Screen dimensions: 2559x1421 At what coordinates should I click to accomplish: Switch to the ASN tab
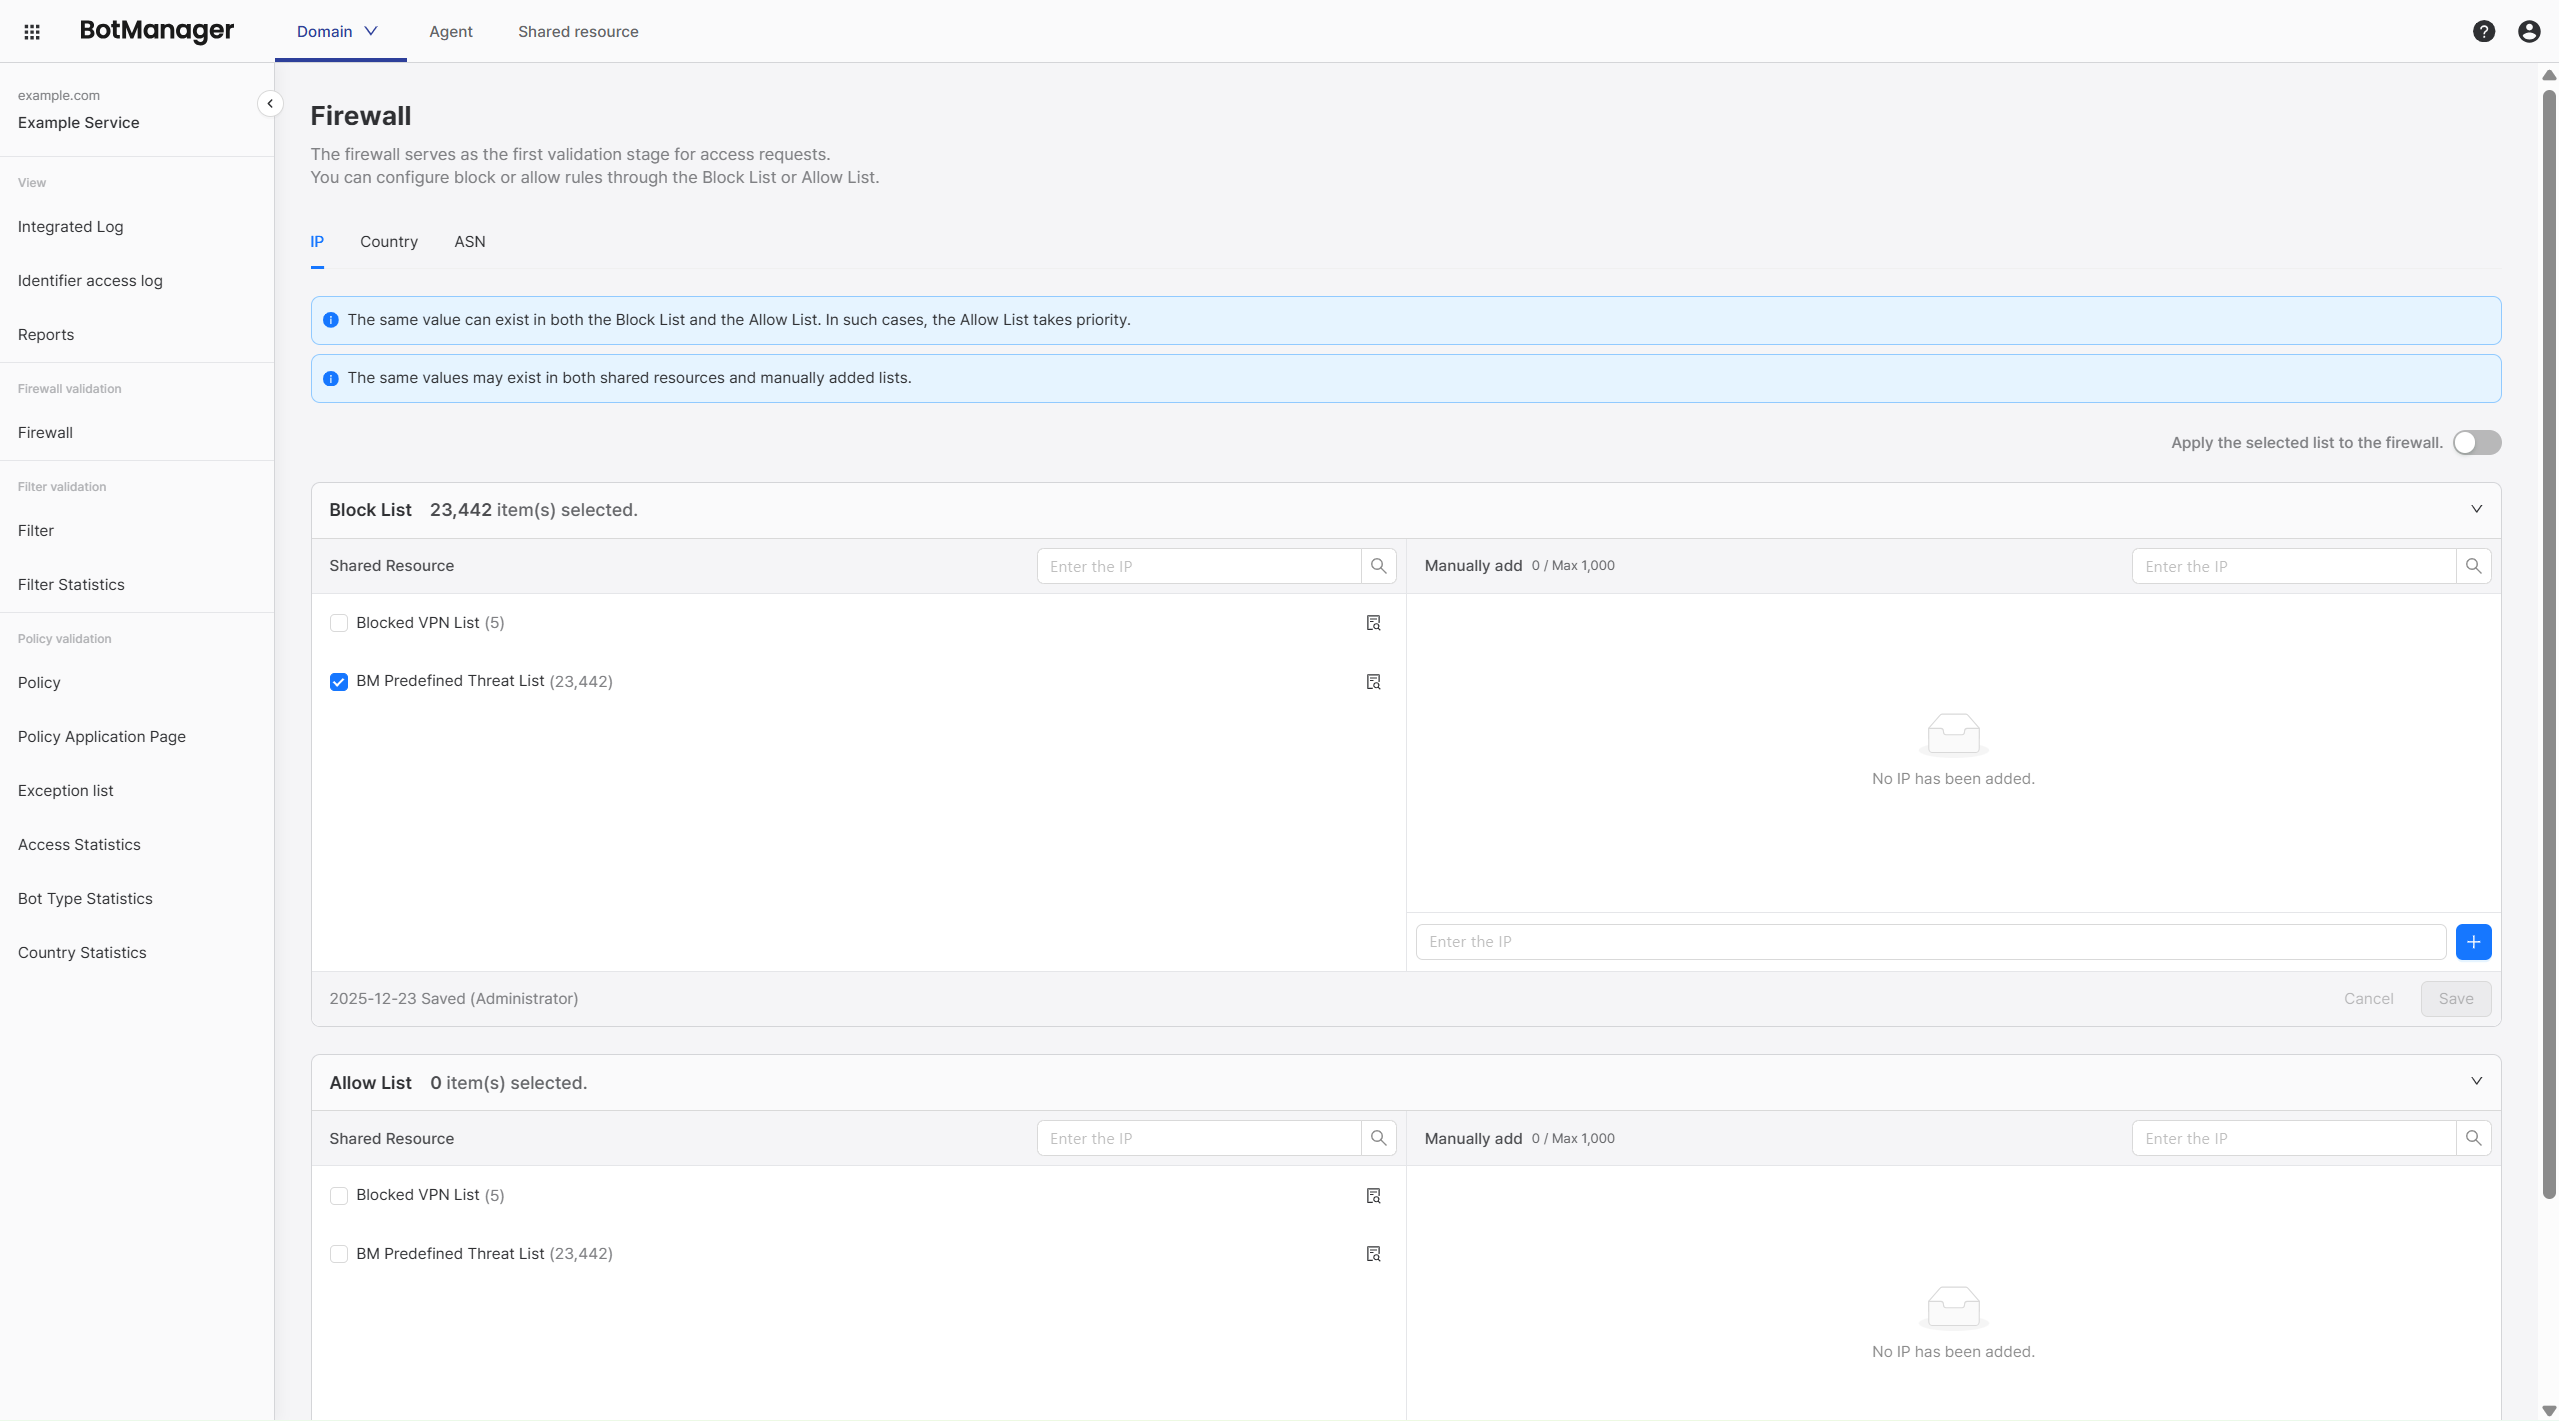pyautogui.click(x=469, y=242)
